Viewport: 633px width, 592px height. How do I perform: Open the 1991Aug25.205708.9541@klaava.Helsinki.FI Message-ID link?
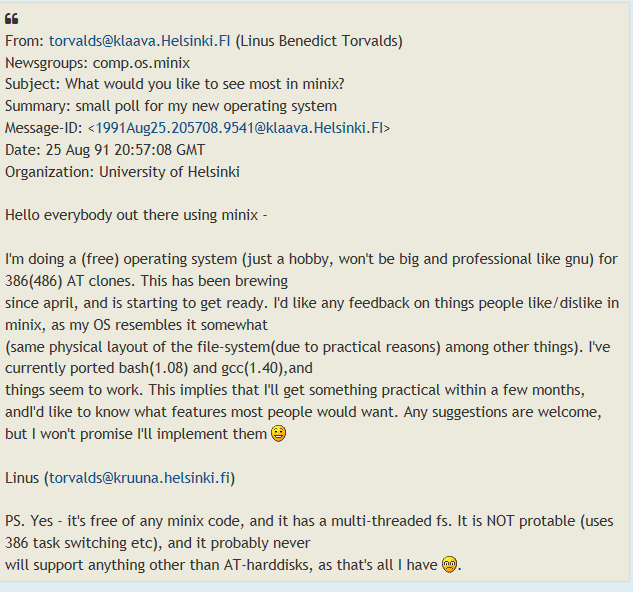[x=239, y=128]
